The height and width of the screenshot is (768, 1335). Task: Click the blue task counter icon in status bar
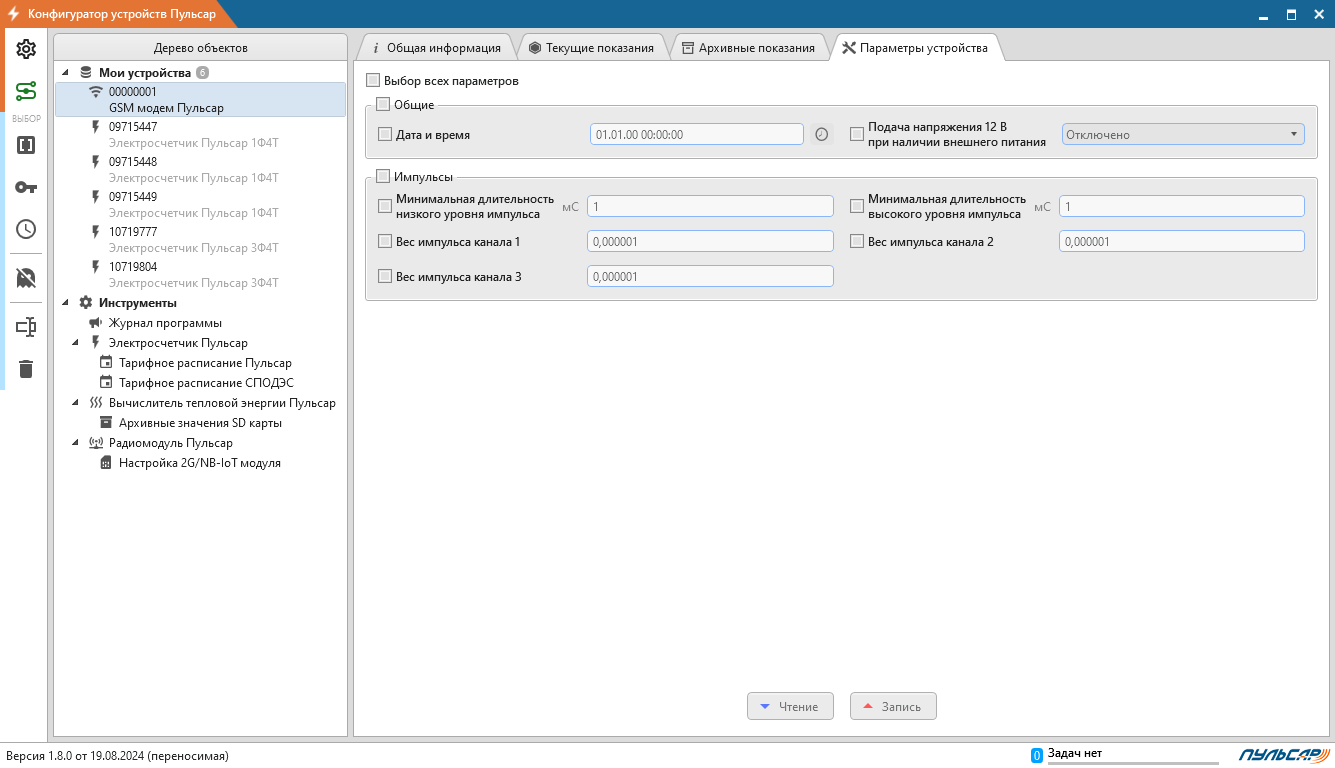click(1037, 755)
